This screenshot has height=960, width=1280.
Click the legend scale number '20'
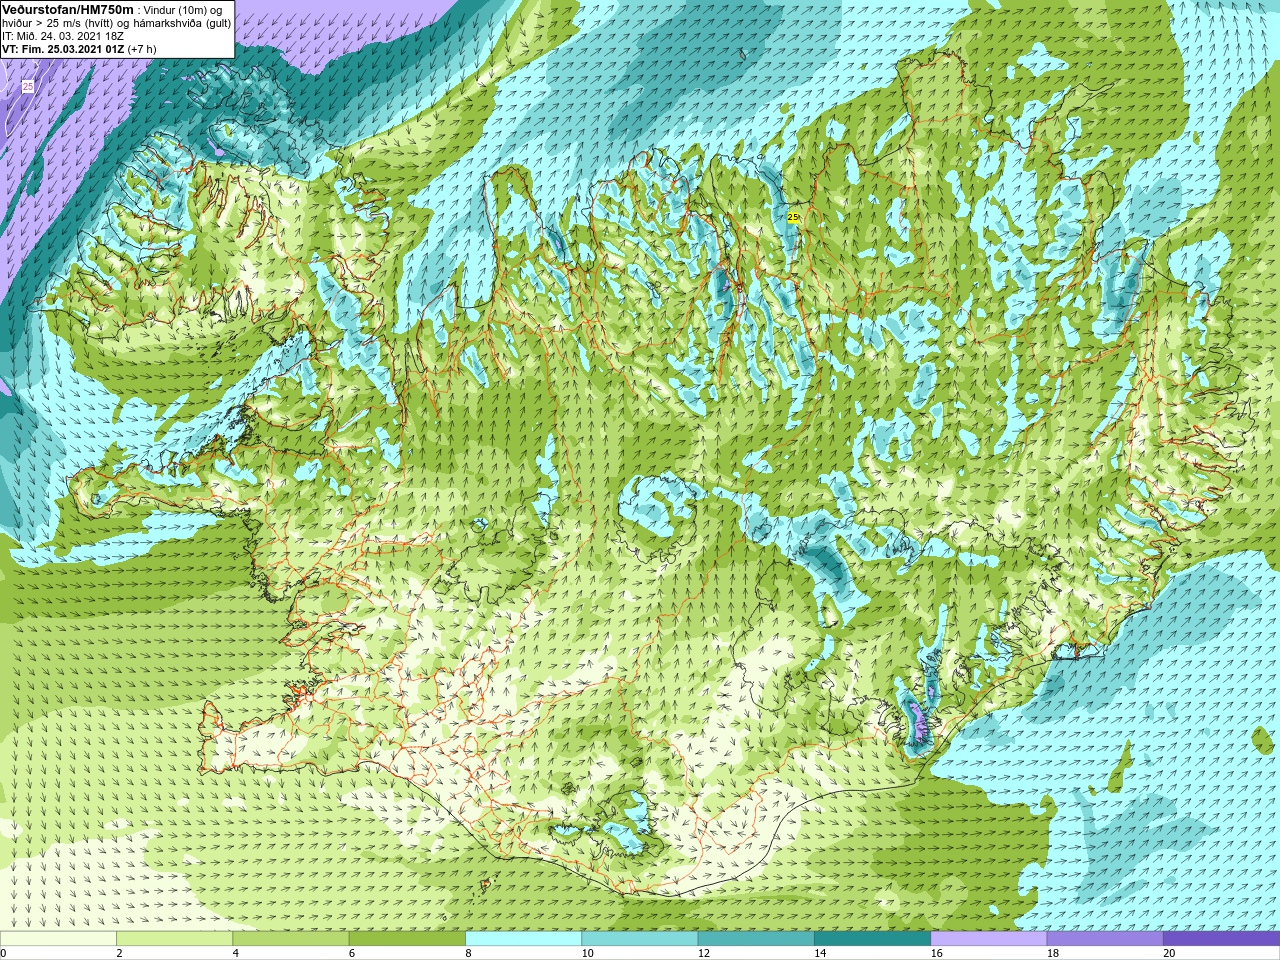click(1169, 953)
